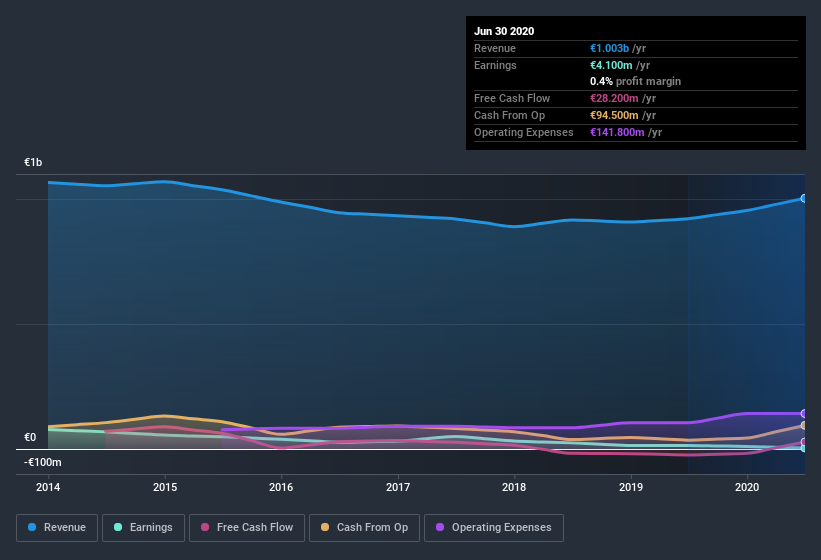Screen dimensions: 821x560
Task: Toggle the Operating Expenses legend button
Action: point(494,528)
